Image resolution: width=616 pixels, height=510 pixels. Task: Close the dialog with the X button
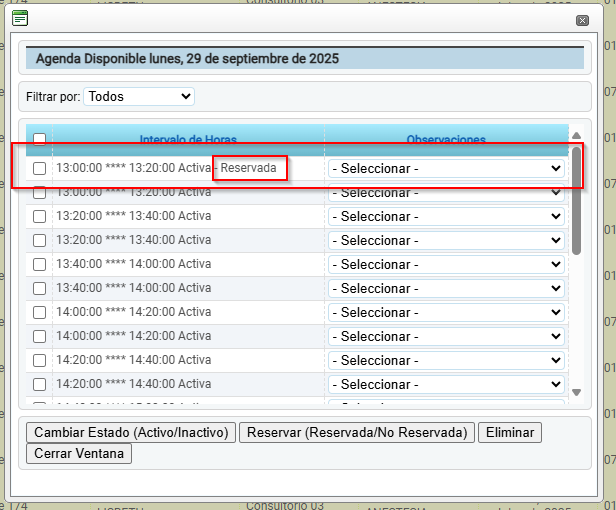[582, 20]
